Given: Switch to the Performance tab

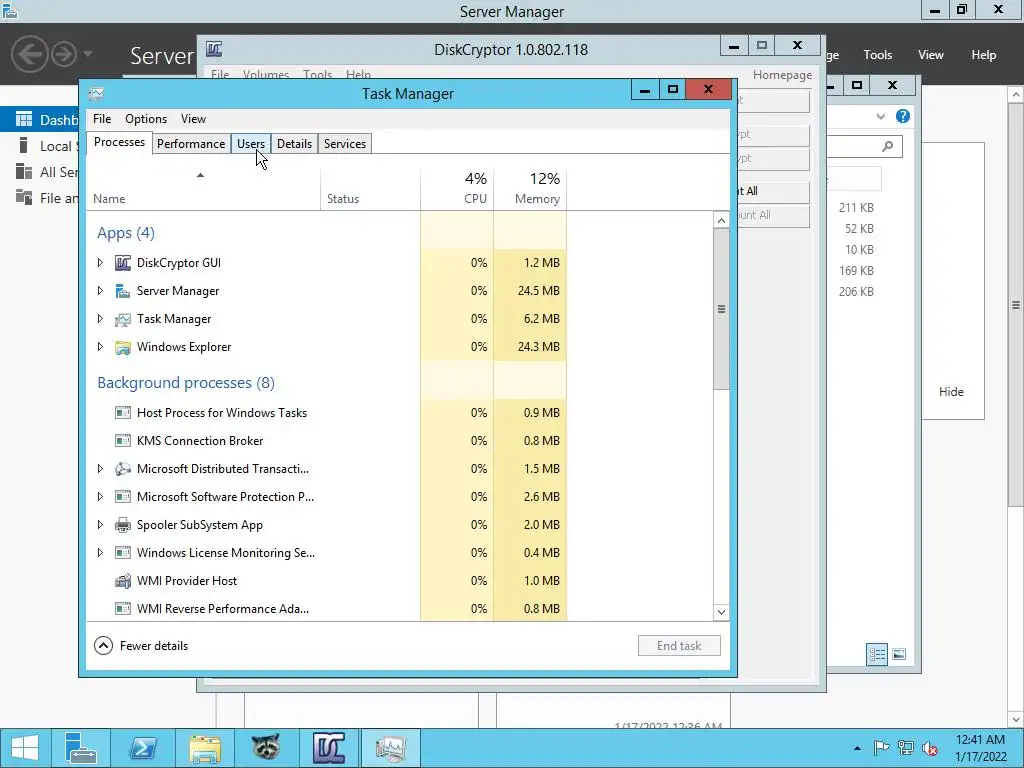Looking at the screenshot, I should coord(191,144).
